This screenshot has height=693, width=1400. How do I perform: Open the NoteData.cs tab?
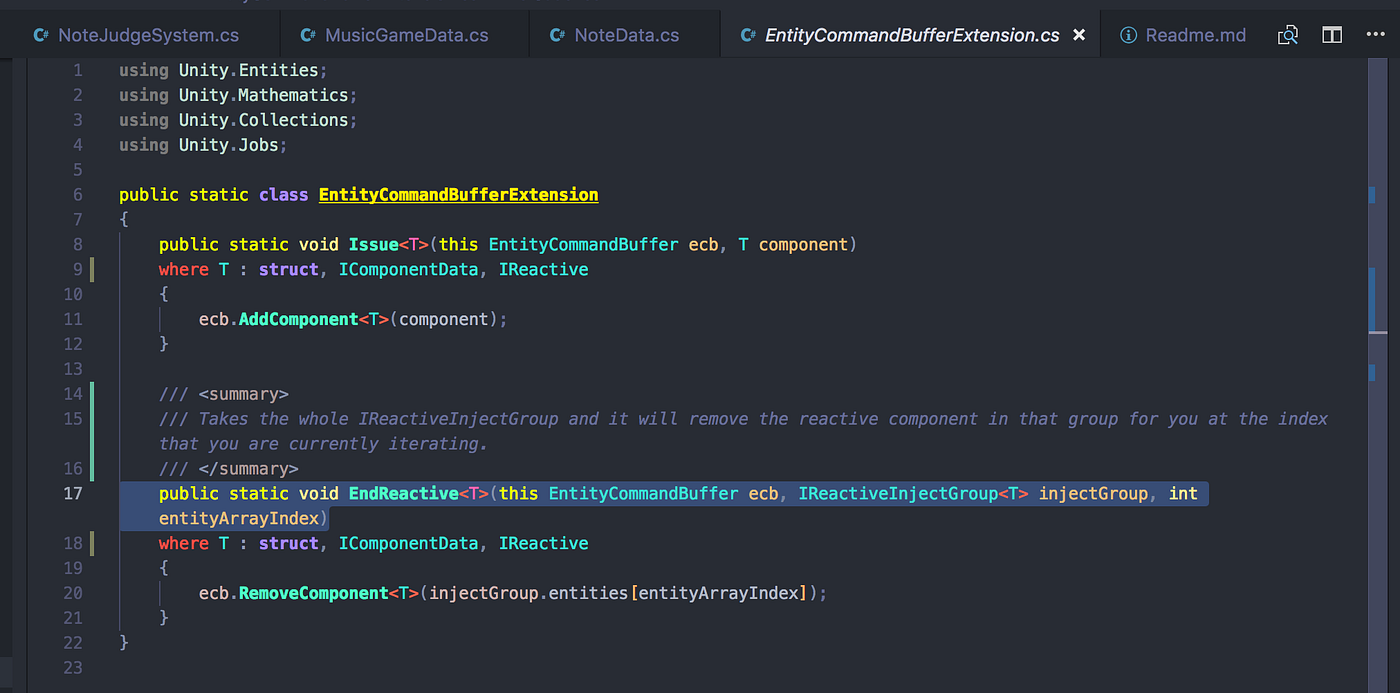[625, 34]
